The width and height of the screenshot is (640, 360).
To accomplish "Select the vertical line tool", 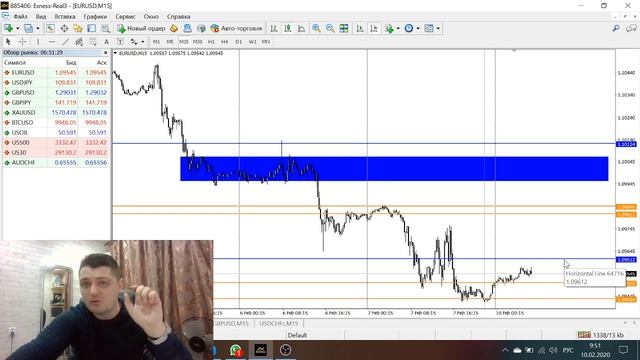I will (x=38, y=42).
